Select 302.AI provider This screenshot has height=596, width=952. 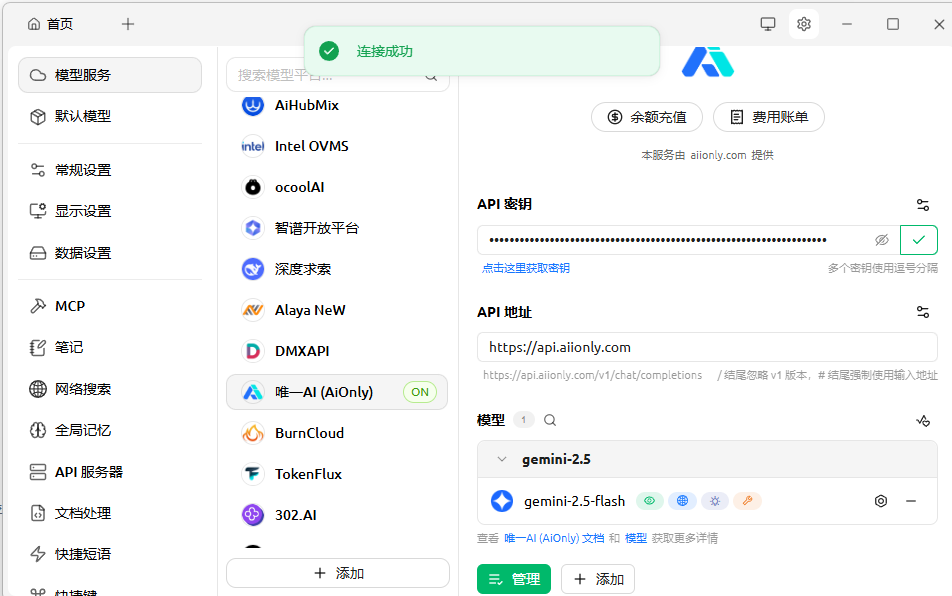pyautogui.click(x=337, y=515)
